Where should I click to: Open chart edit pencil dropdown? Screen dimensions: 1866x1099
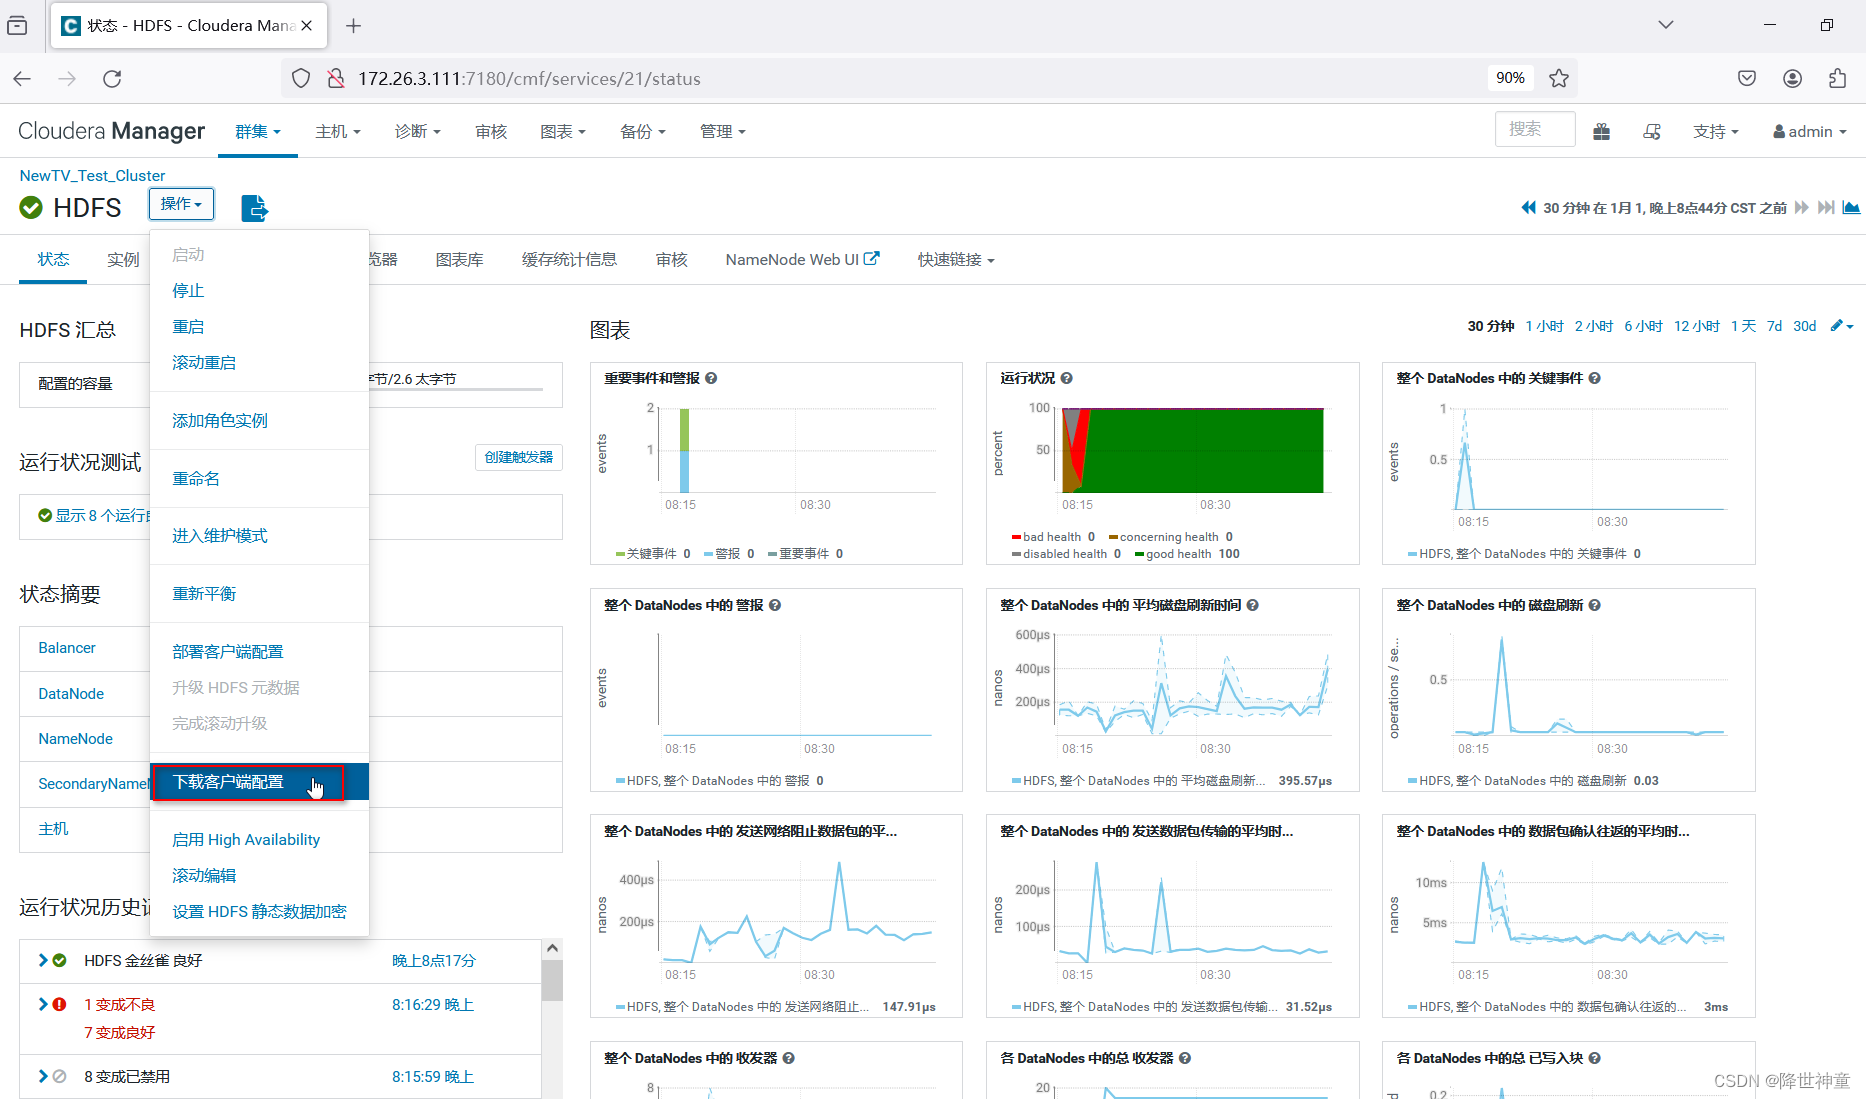pyautogui.click(x=1841, y=326)
